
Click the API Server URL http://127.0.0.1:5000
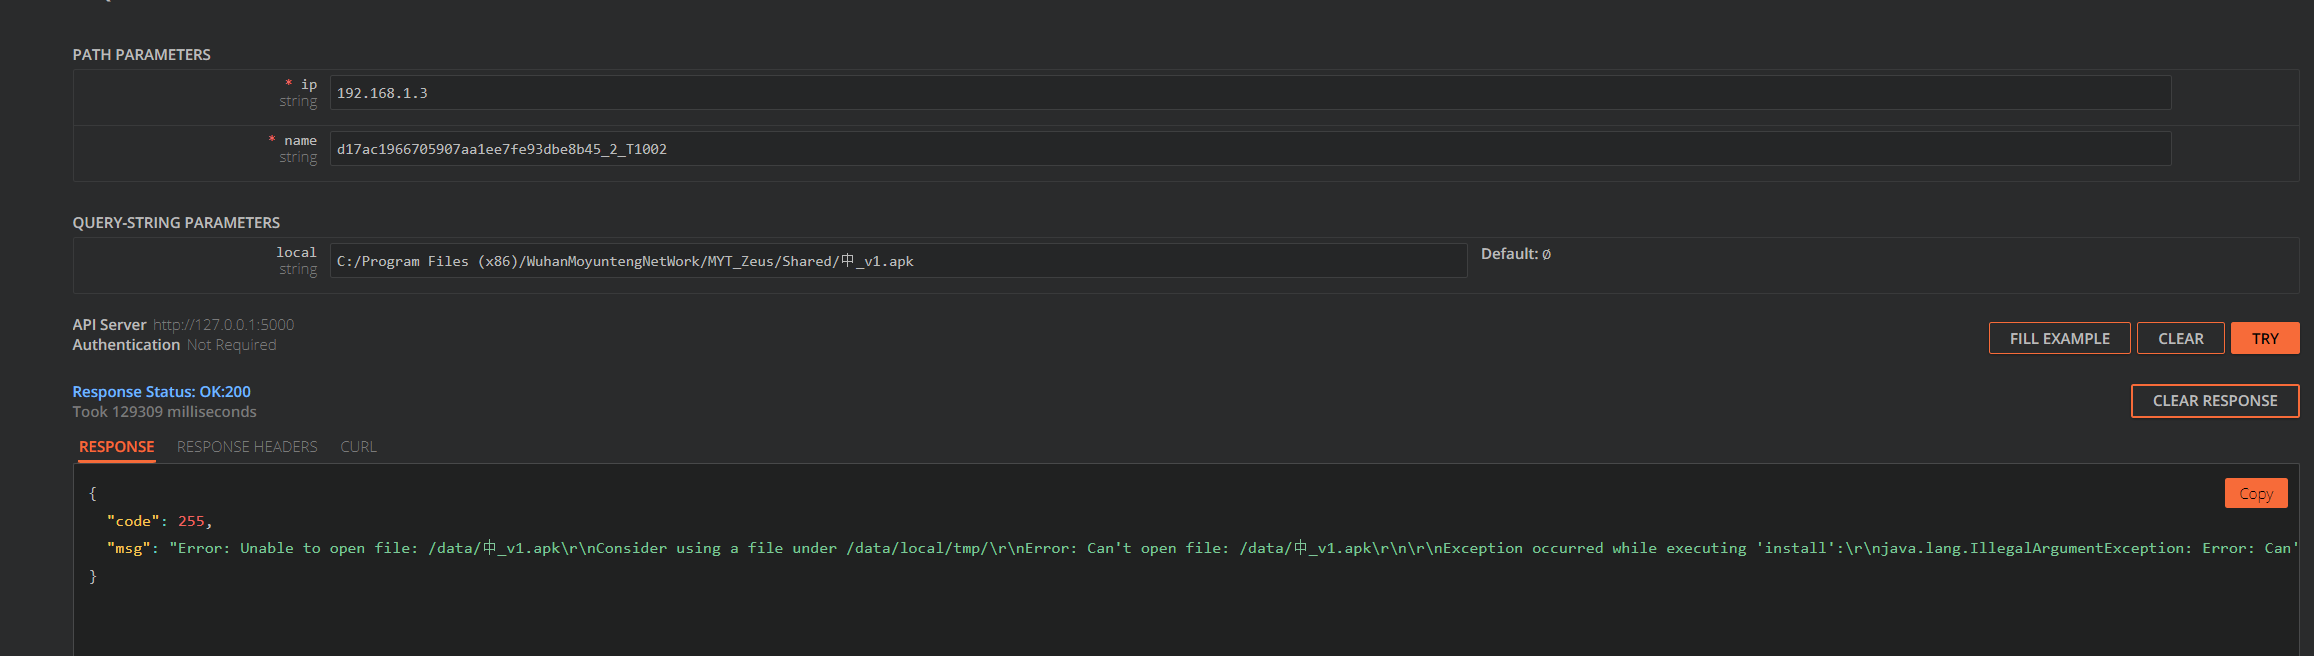tap(223, 325)
